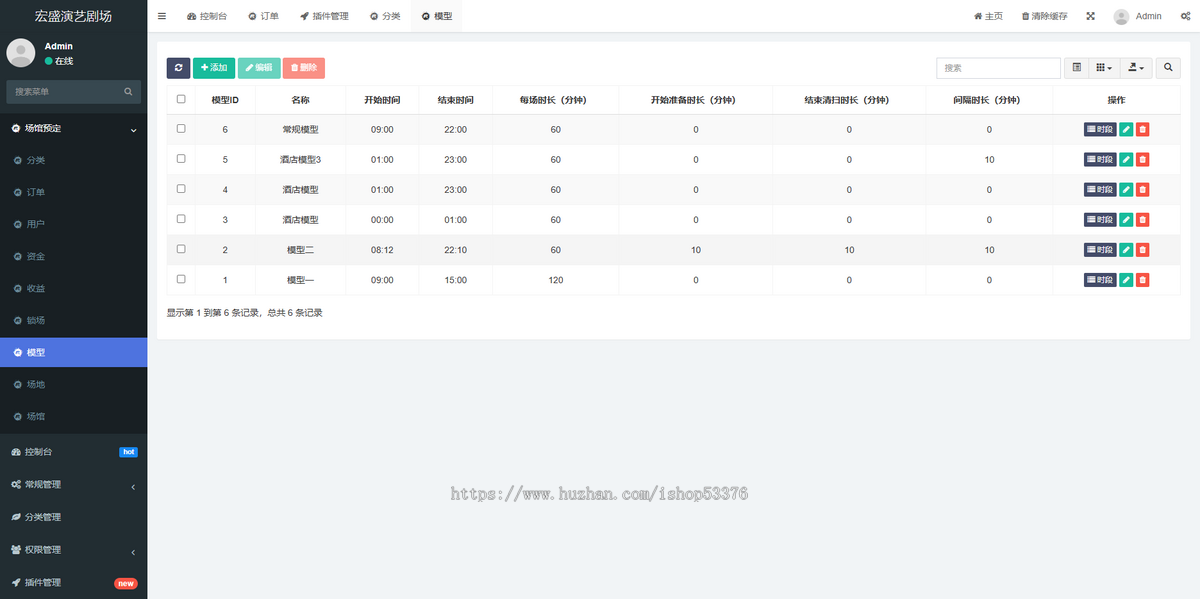Image resolution: width=1200 pixels, height=599 pixels.
Task: Edit model ID 5 with pencil icon
Action: point(1126,160)
